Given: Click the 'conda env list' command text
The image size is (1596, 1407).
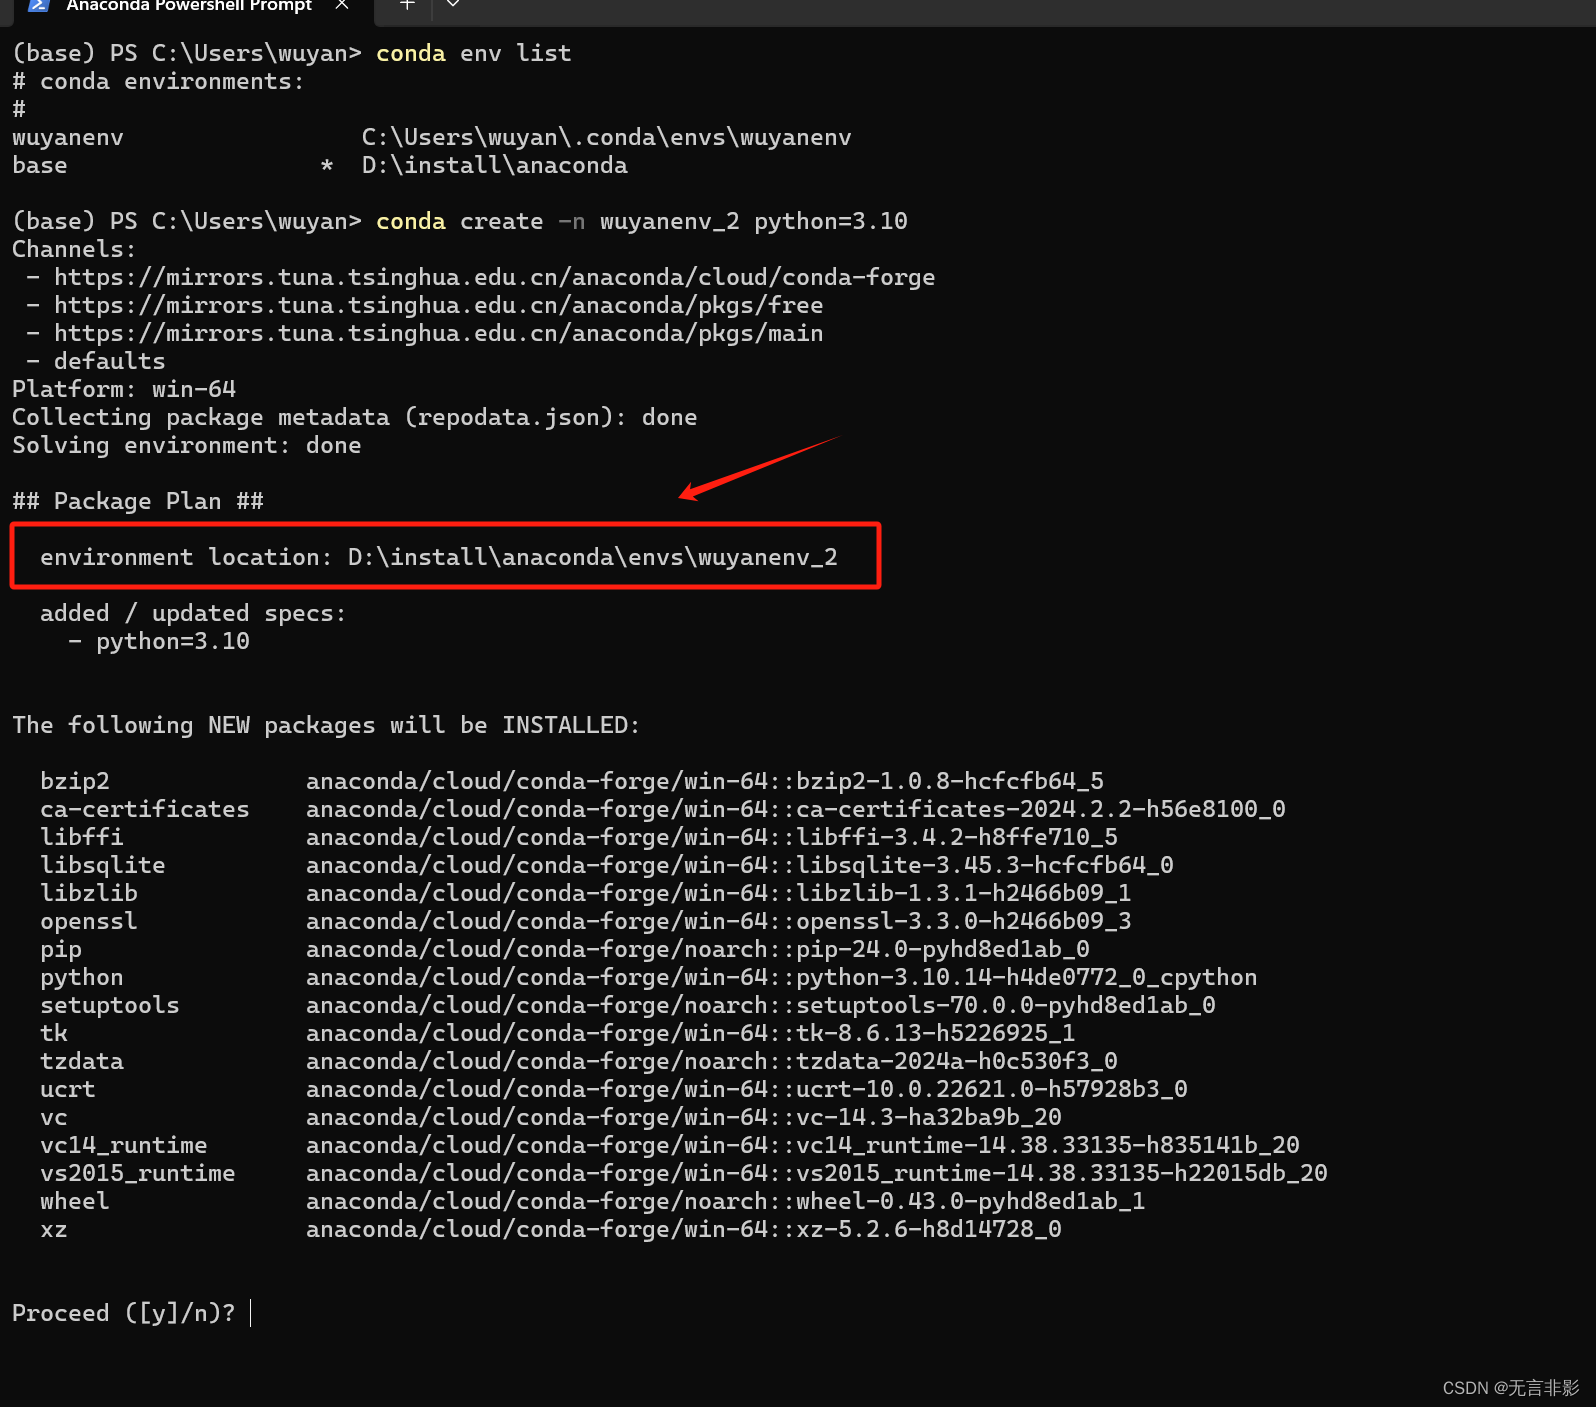Looking at the screenshot, I should (474, 53).
